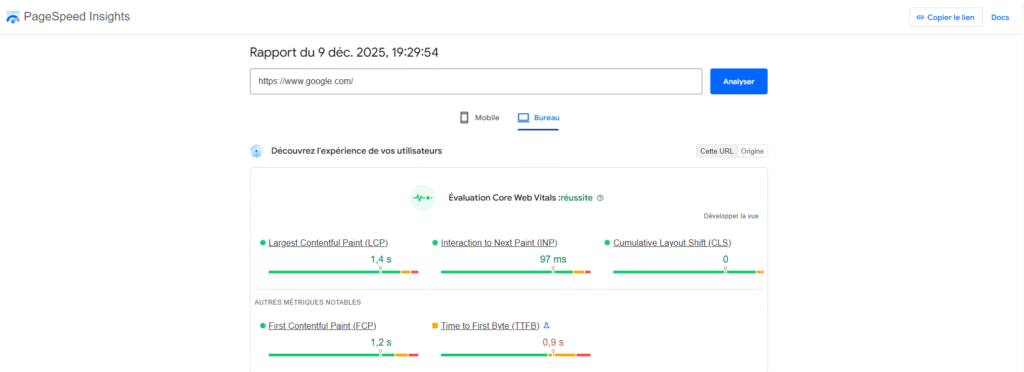Click the AUTRES MÉTRIQUES NOTABLES label
The height and width of the screenshot is (372, 1024).
point(308,302)
